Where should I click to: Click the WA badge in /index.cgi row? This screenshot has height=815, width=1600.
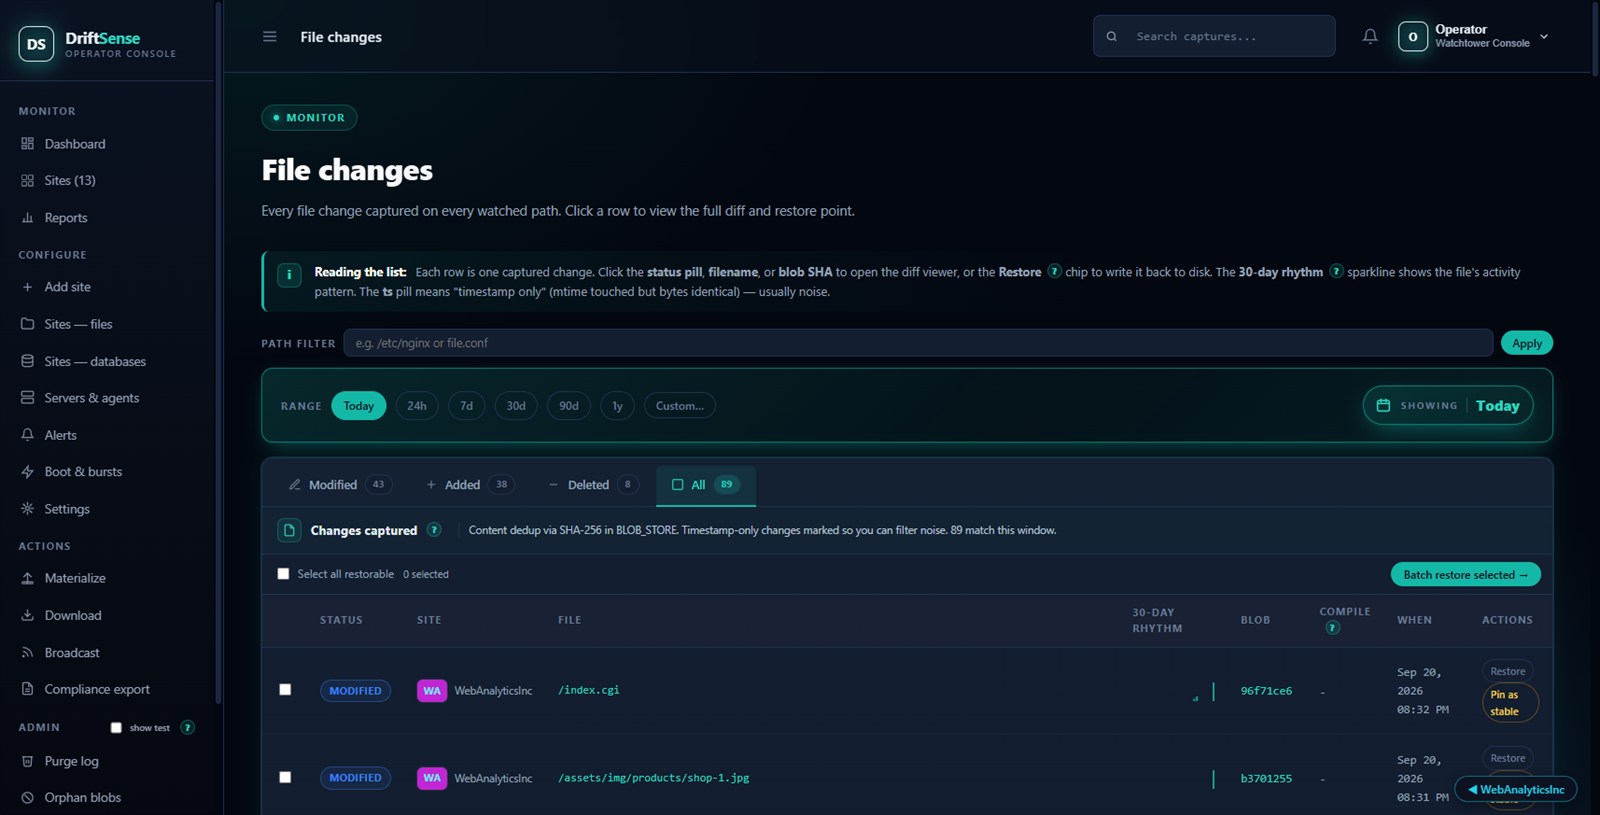(x=432, y=691)
